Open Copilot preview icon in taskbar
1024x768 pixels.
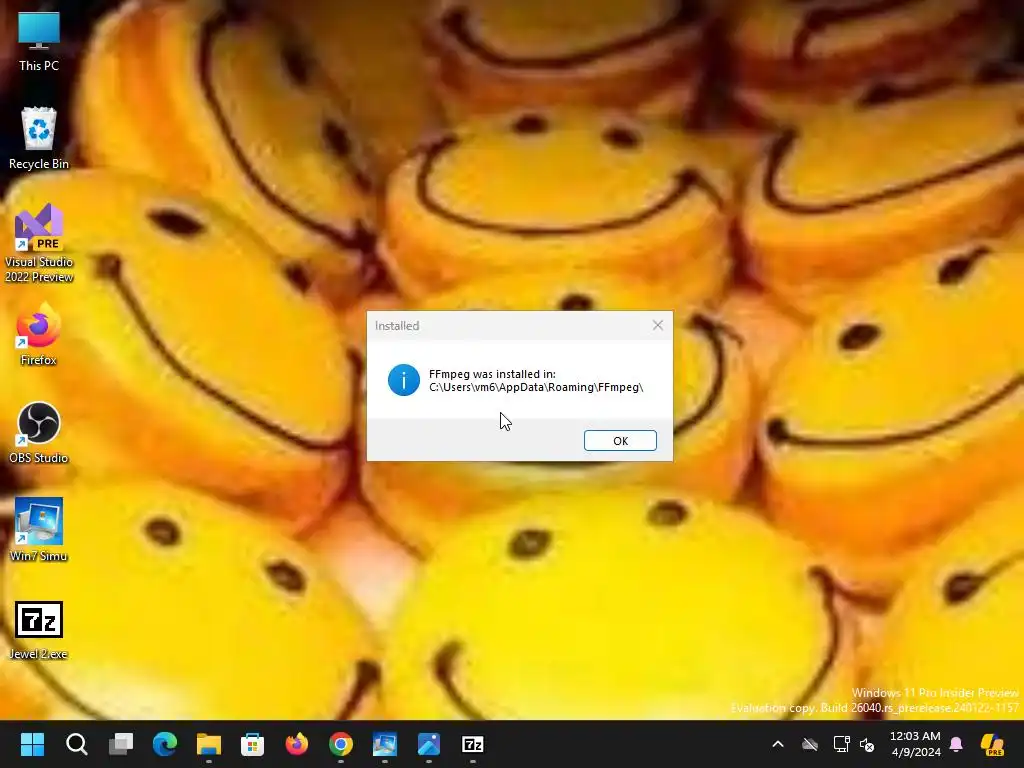coord(993,744)
